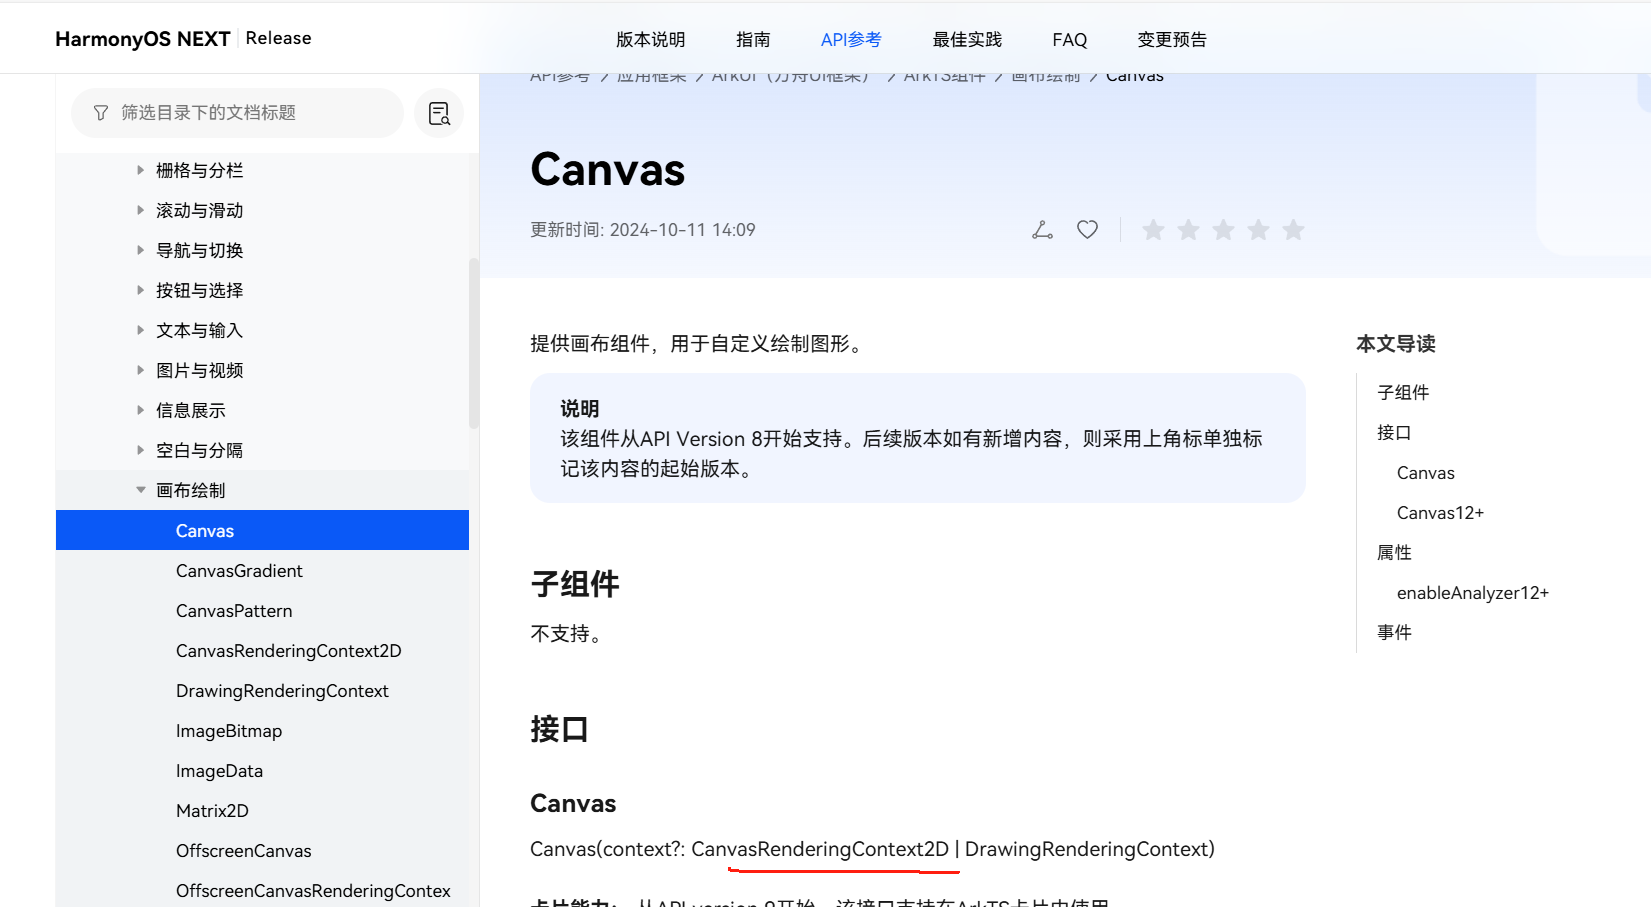The width and height of the screenshot is (1651, 907).
Task: Open the CanvasRenderingContext2D type link in signature
Action: click(819, 849)
